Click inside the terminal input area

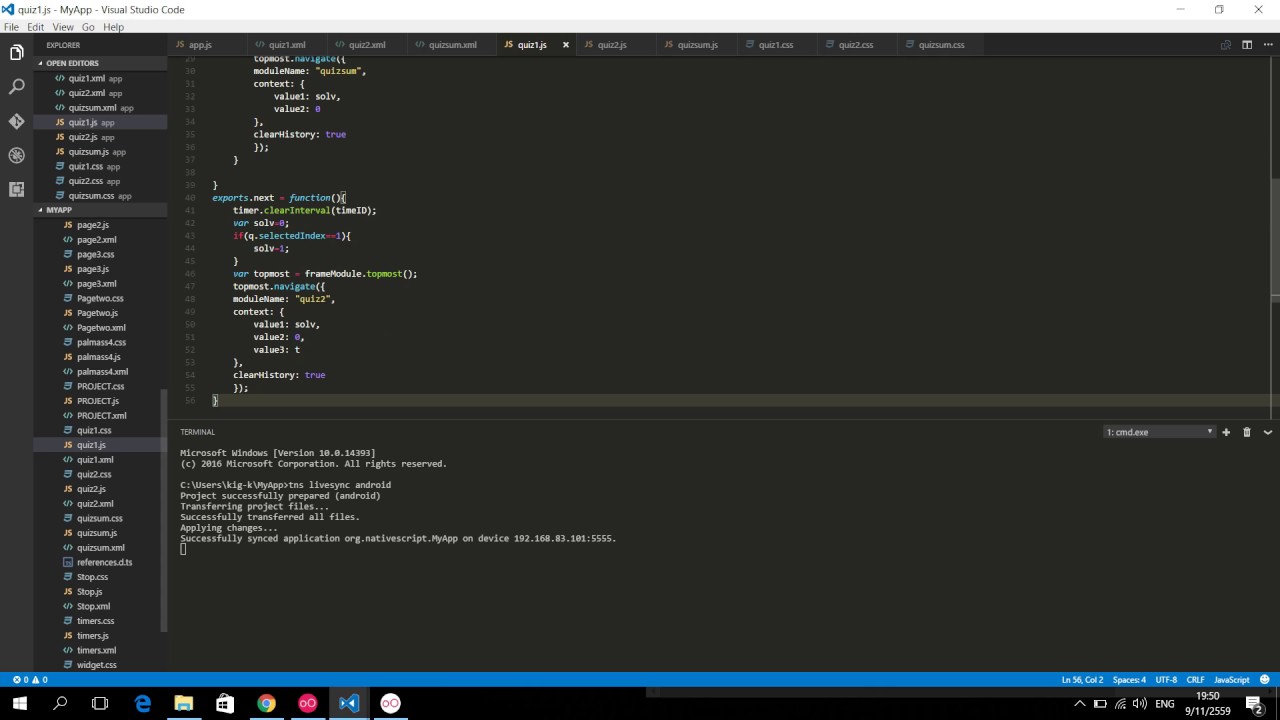(720, 549)
